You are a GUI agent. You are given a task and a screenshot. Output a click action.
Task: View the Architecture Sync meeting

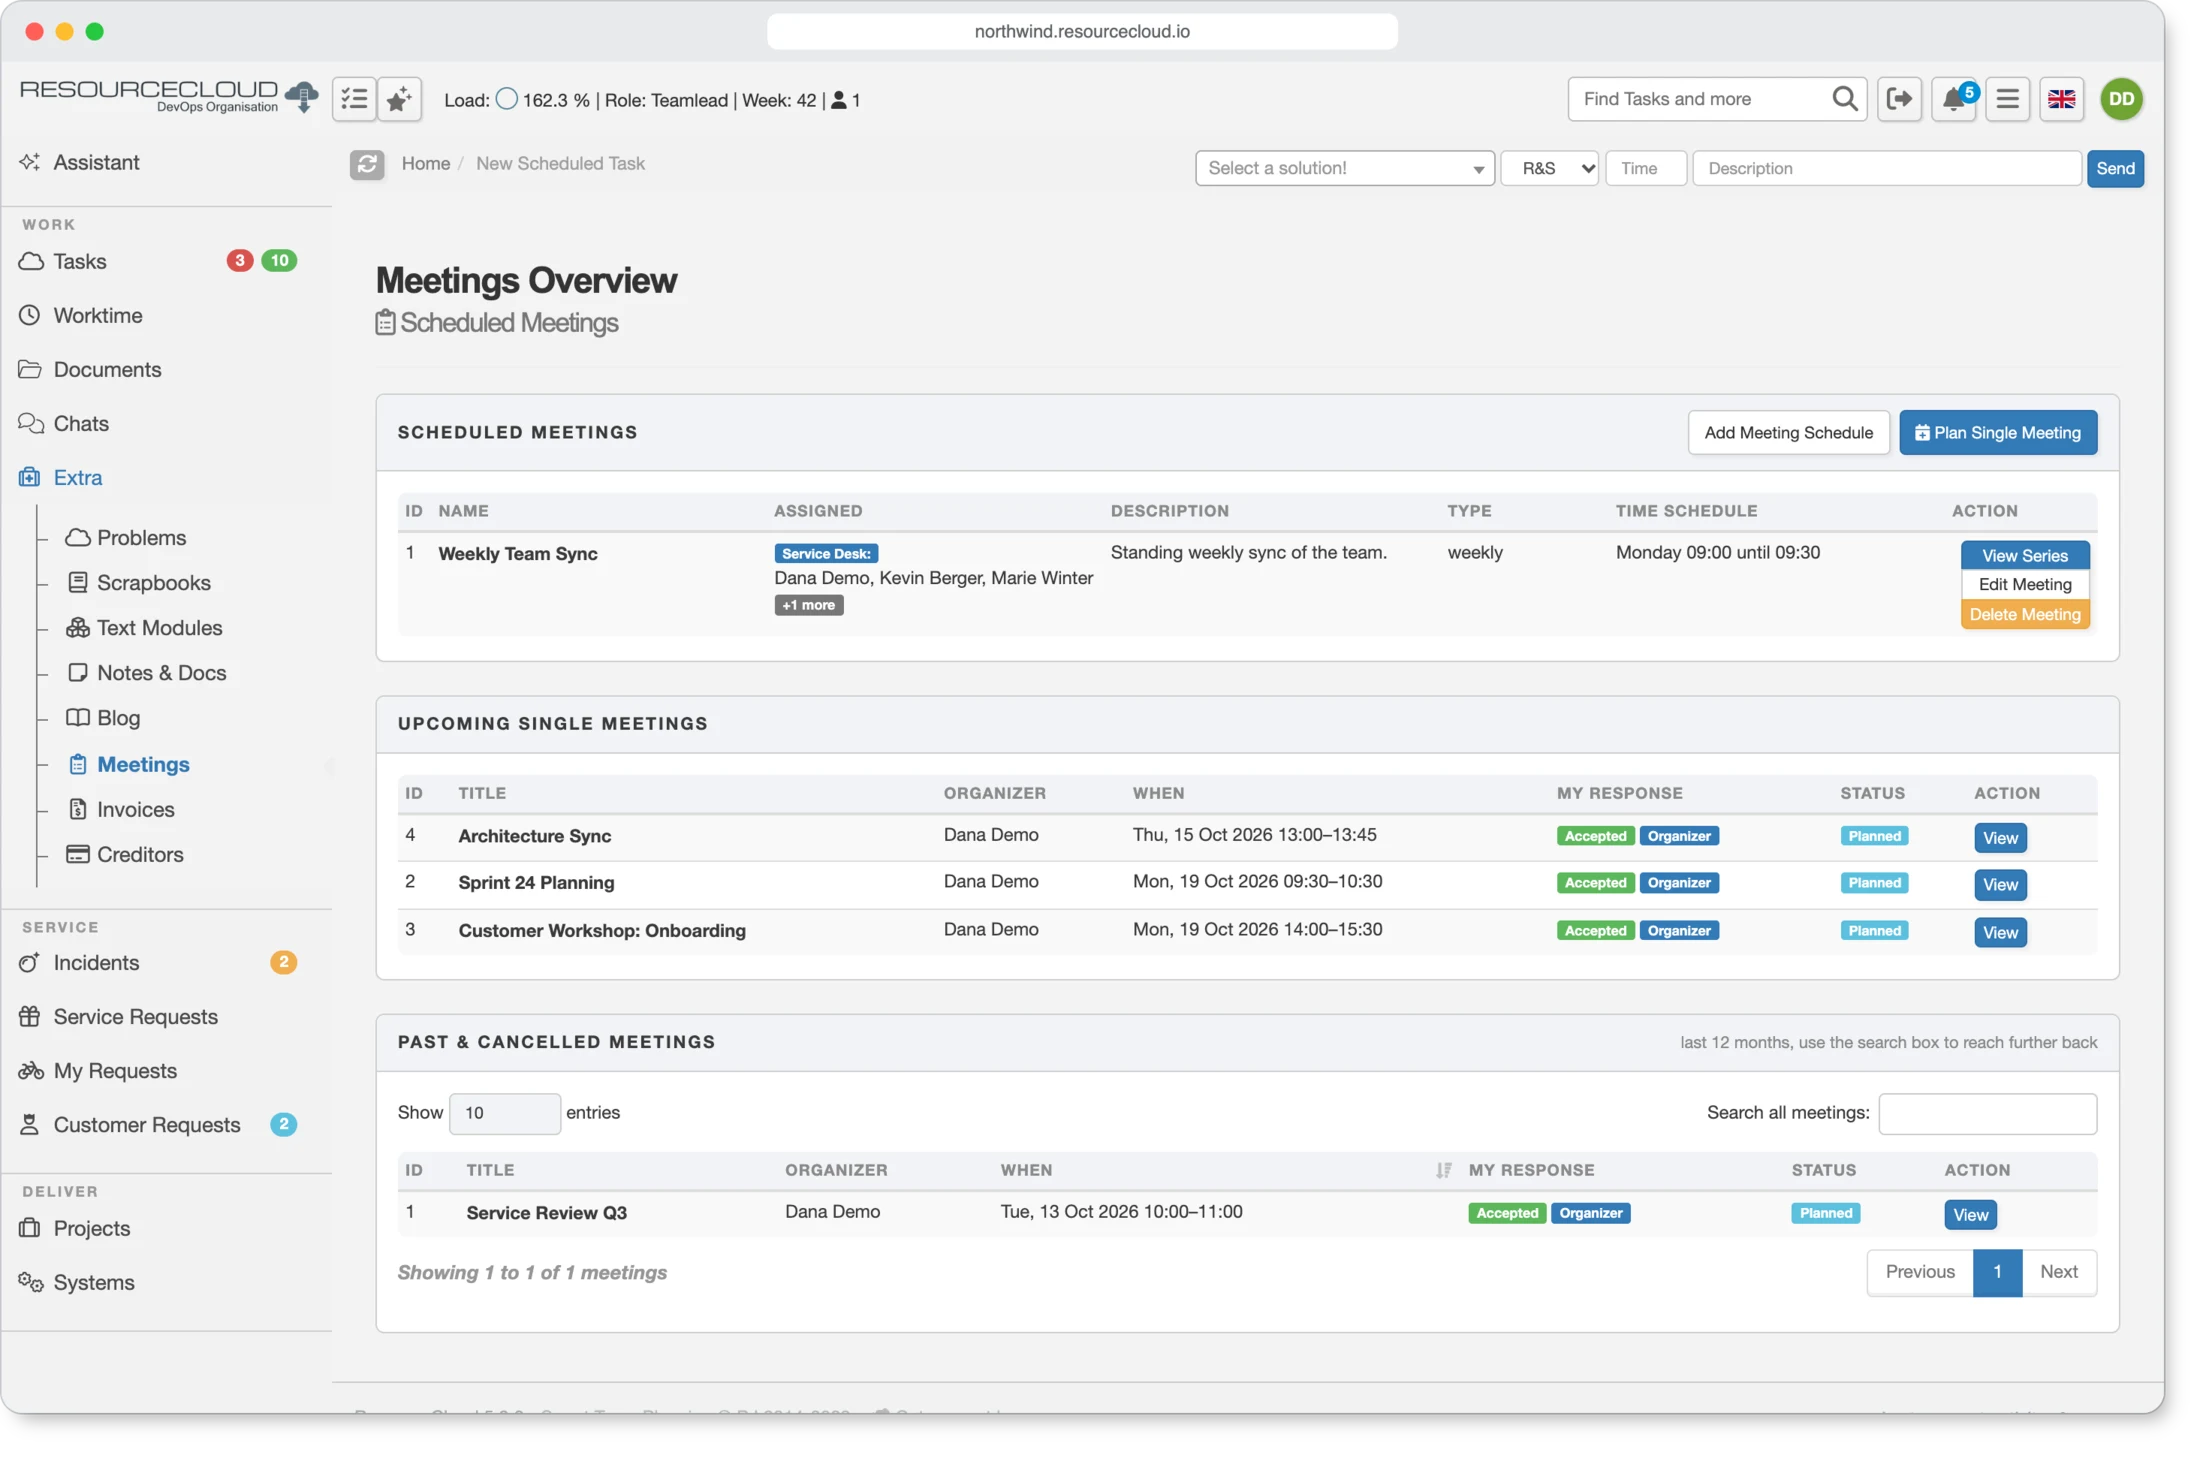tap(1999, 837)
